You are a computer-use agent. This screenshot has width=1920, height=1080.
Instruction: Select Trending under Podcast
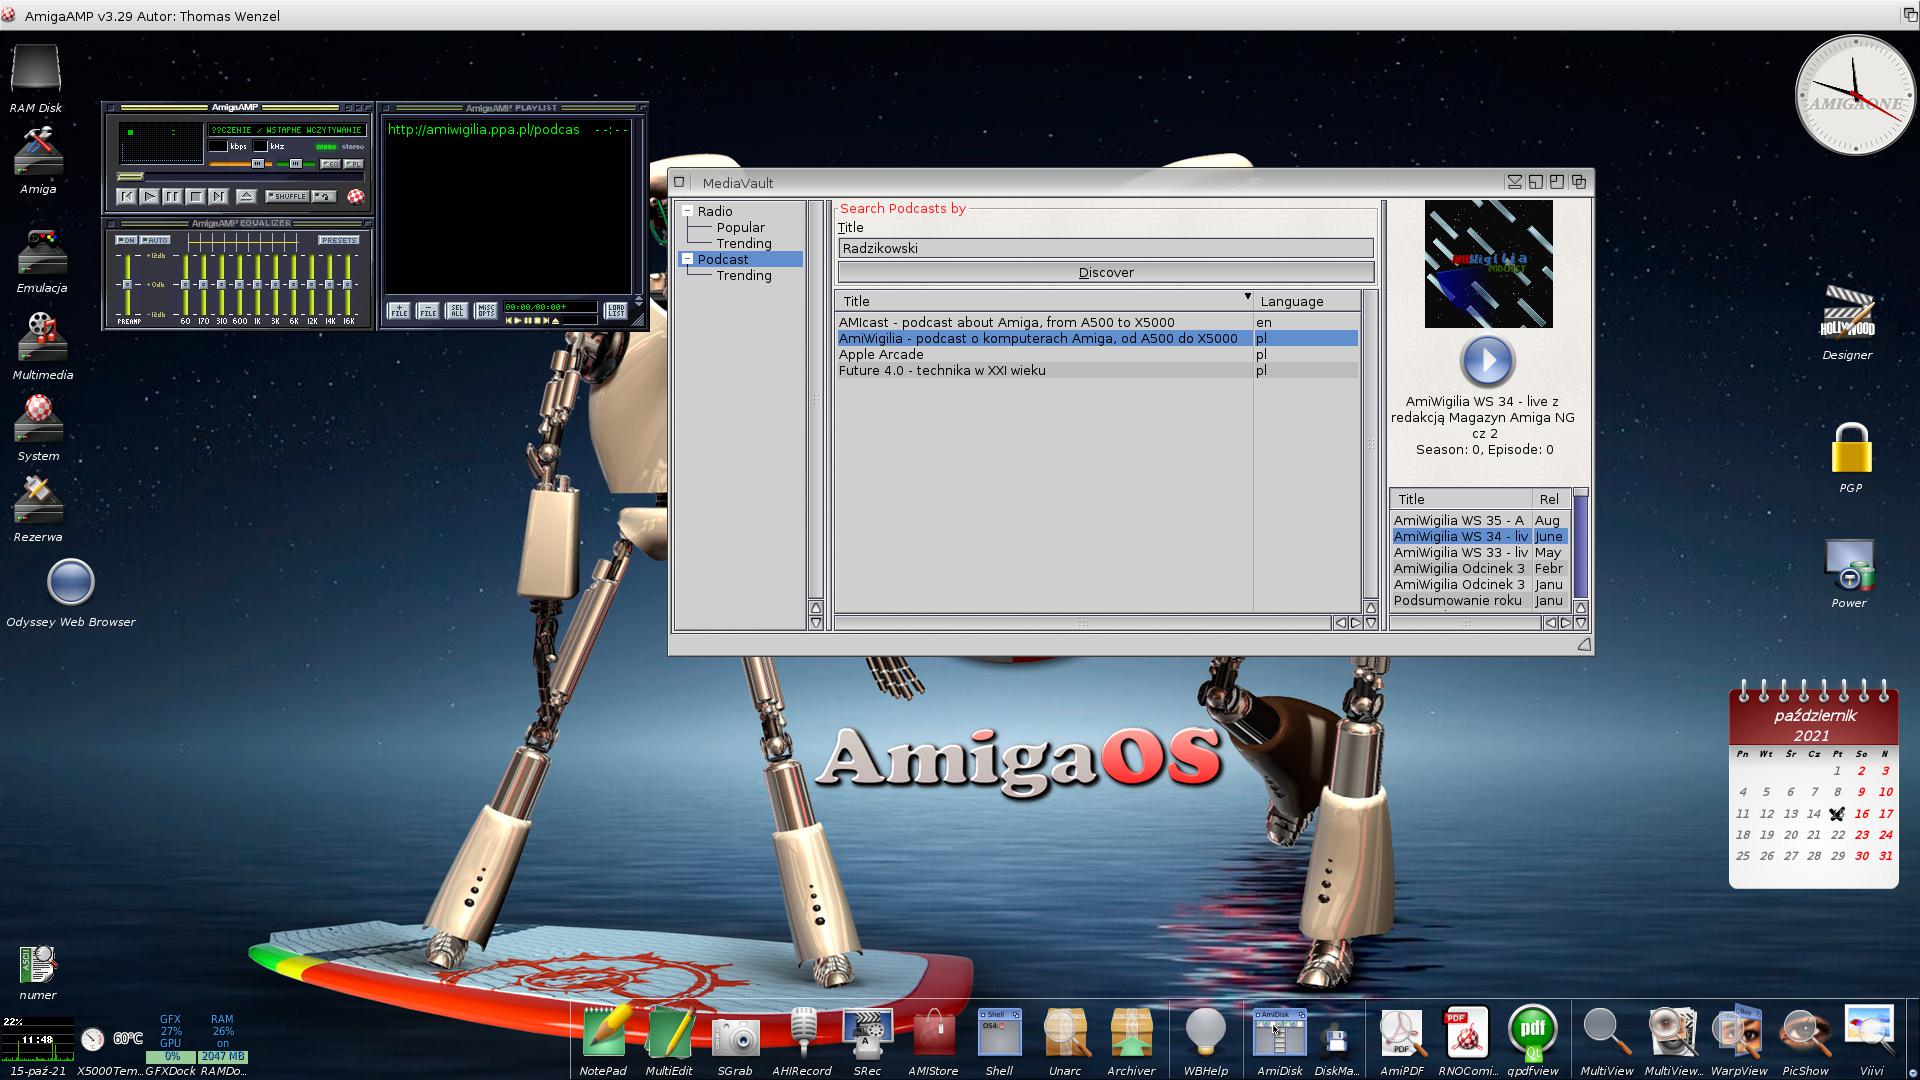pyautogui.click(x=744, y=275)
